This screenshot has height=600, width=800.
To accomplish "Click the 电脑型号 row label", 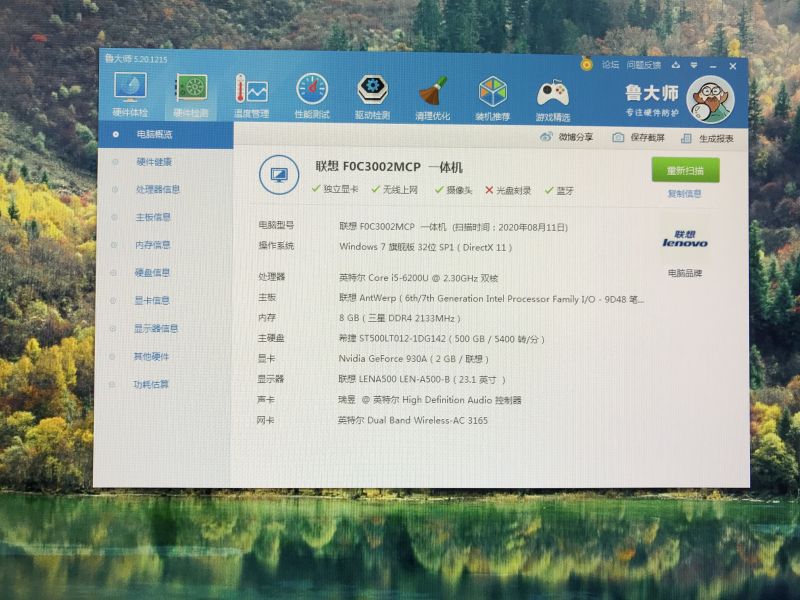I will [x=276, y=225].
